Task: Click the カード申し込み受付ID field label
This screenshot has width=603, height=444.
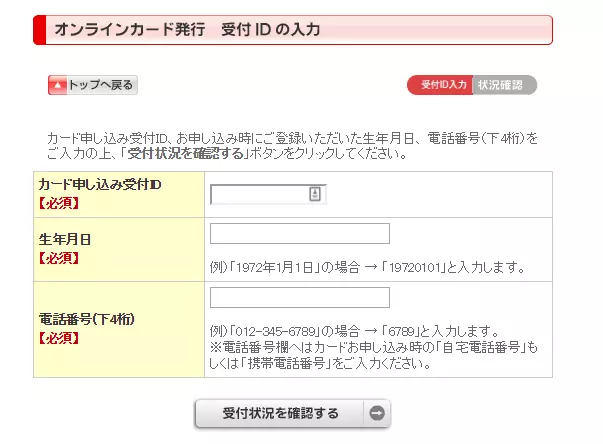Action: click(x=100, y=185)
